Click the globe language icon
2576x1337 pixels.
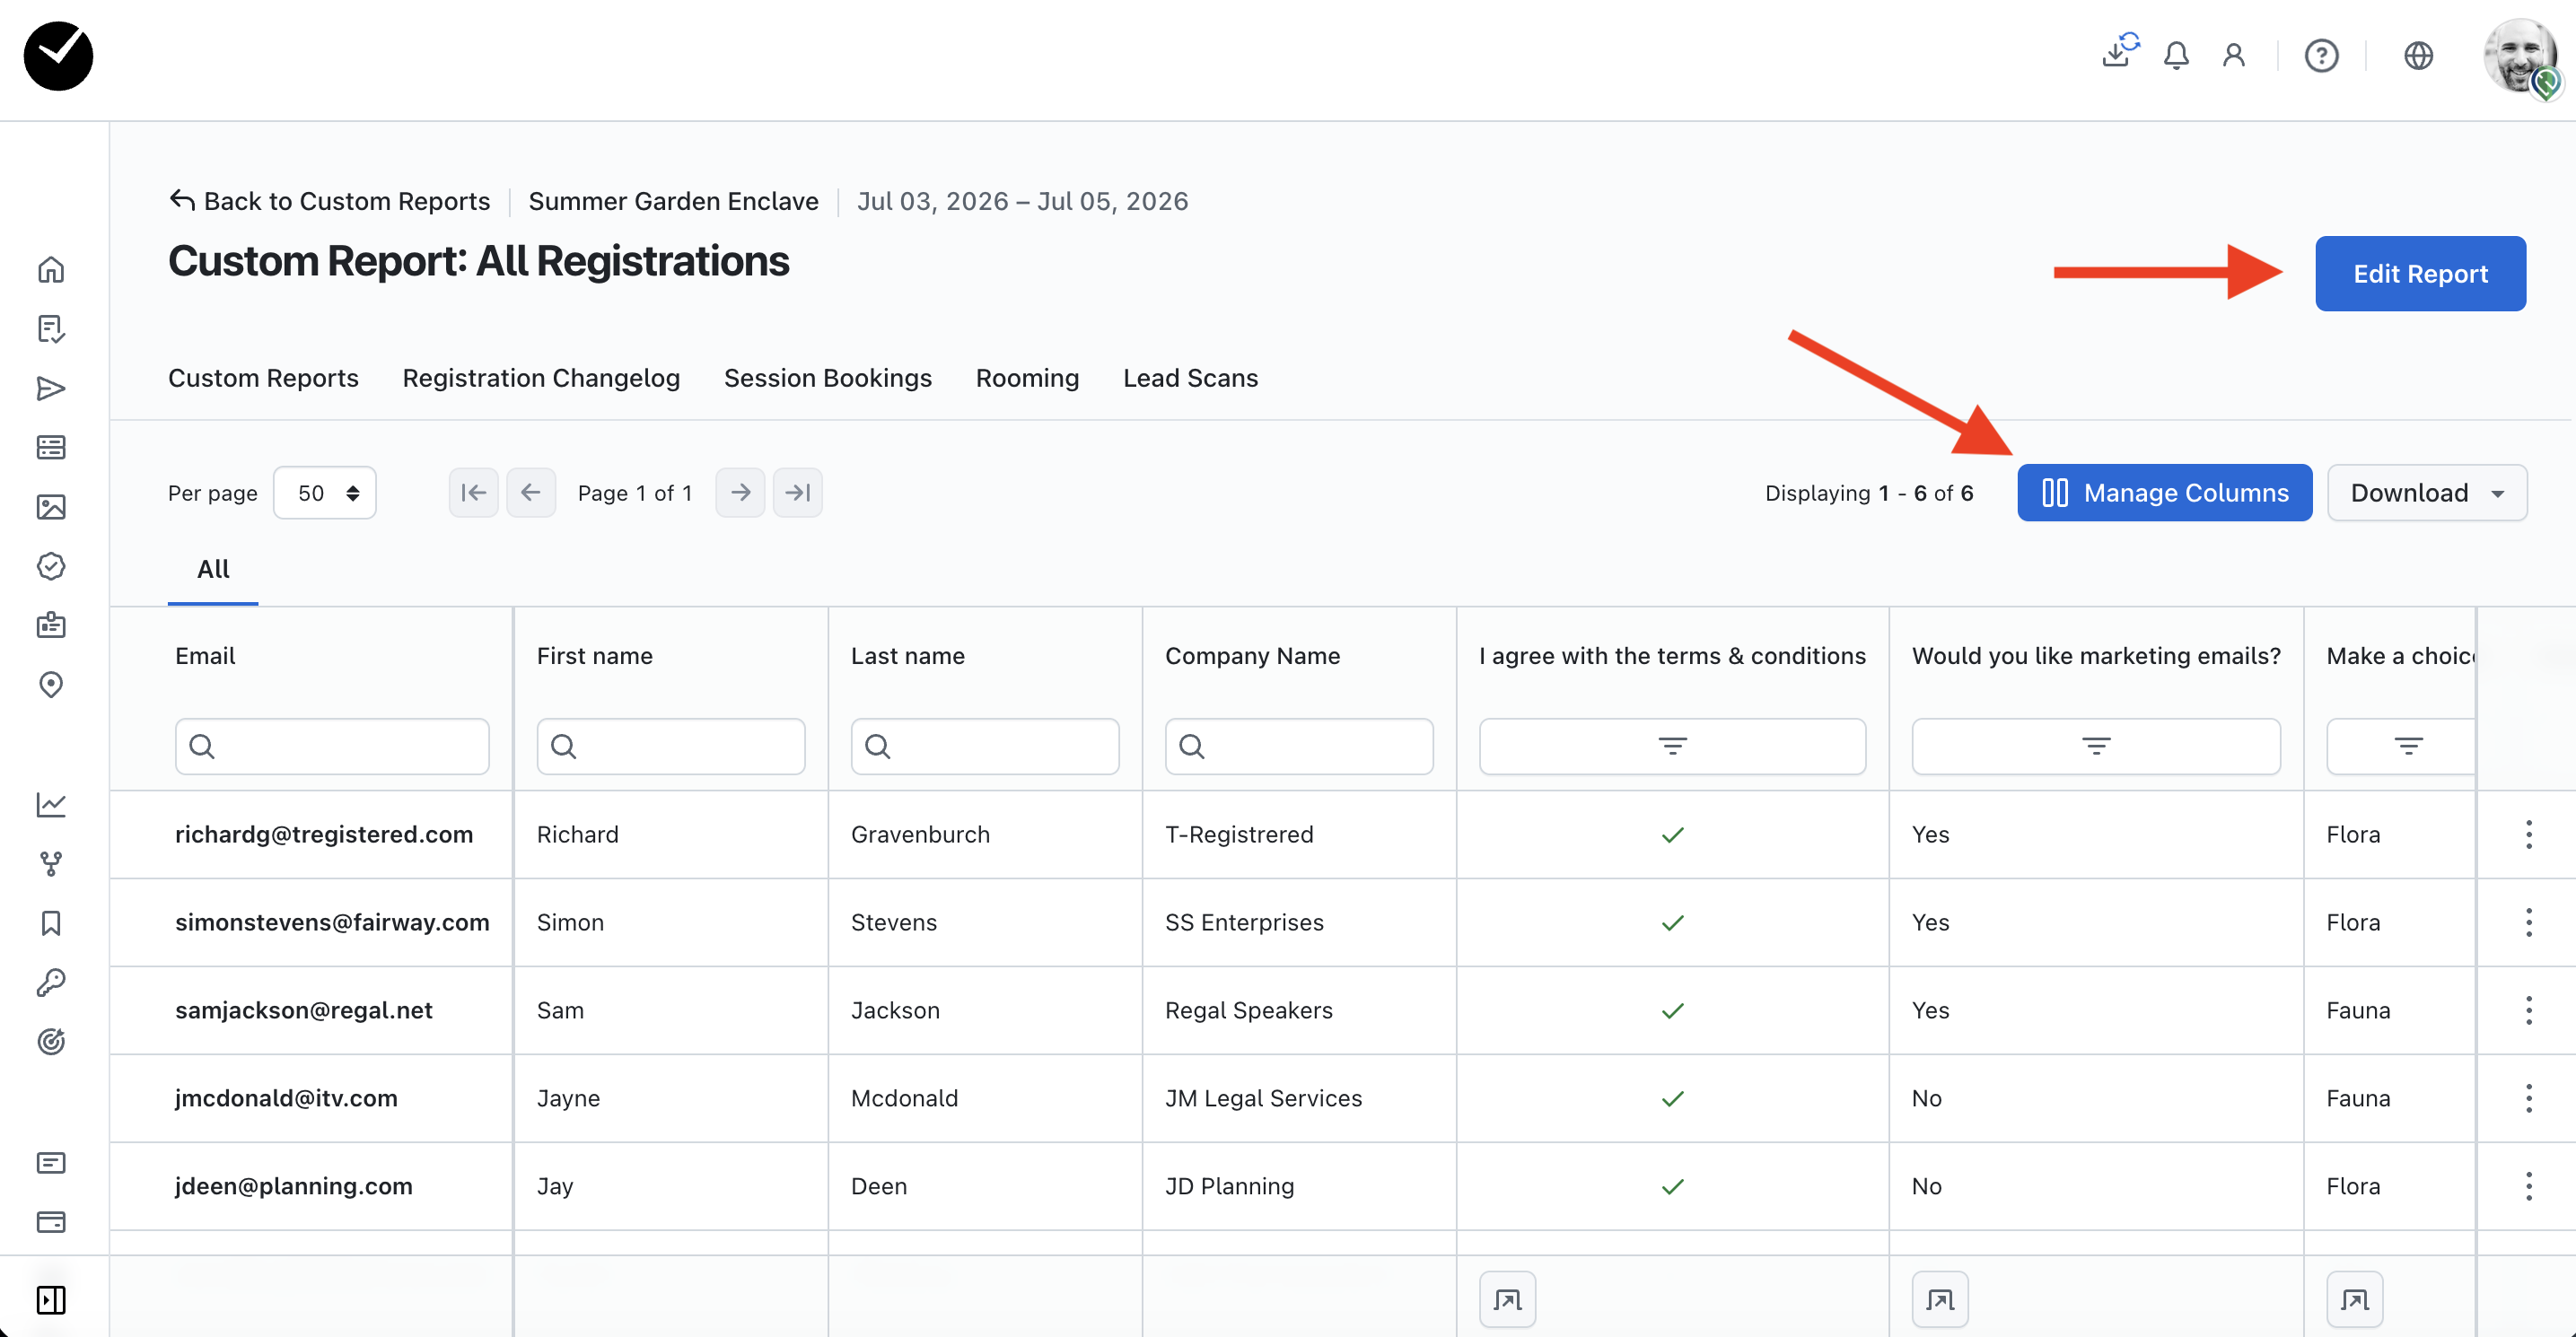click(x=2418, y=56)
